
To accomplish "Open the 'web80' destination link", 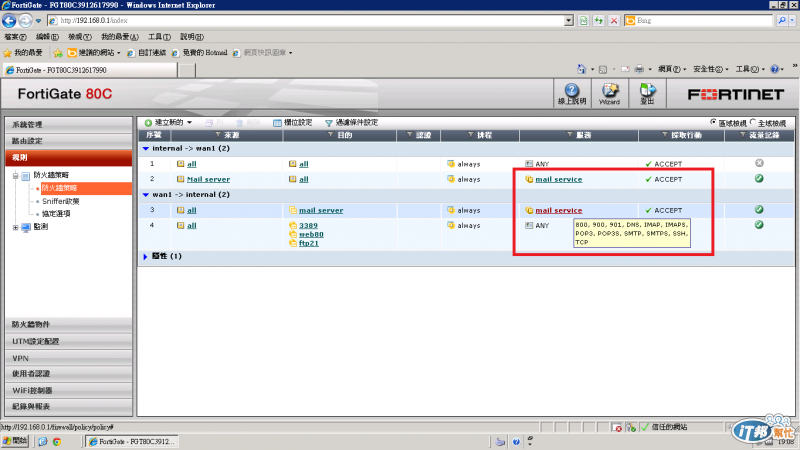I will point(311,234).
